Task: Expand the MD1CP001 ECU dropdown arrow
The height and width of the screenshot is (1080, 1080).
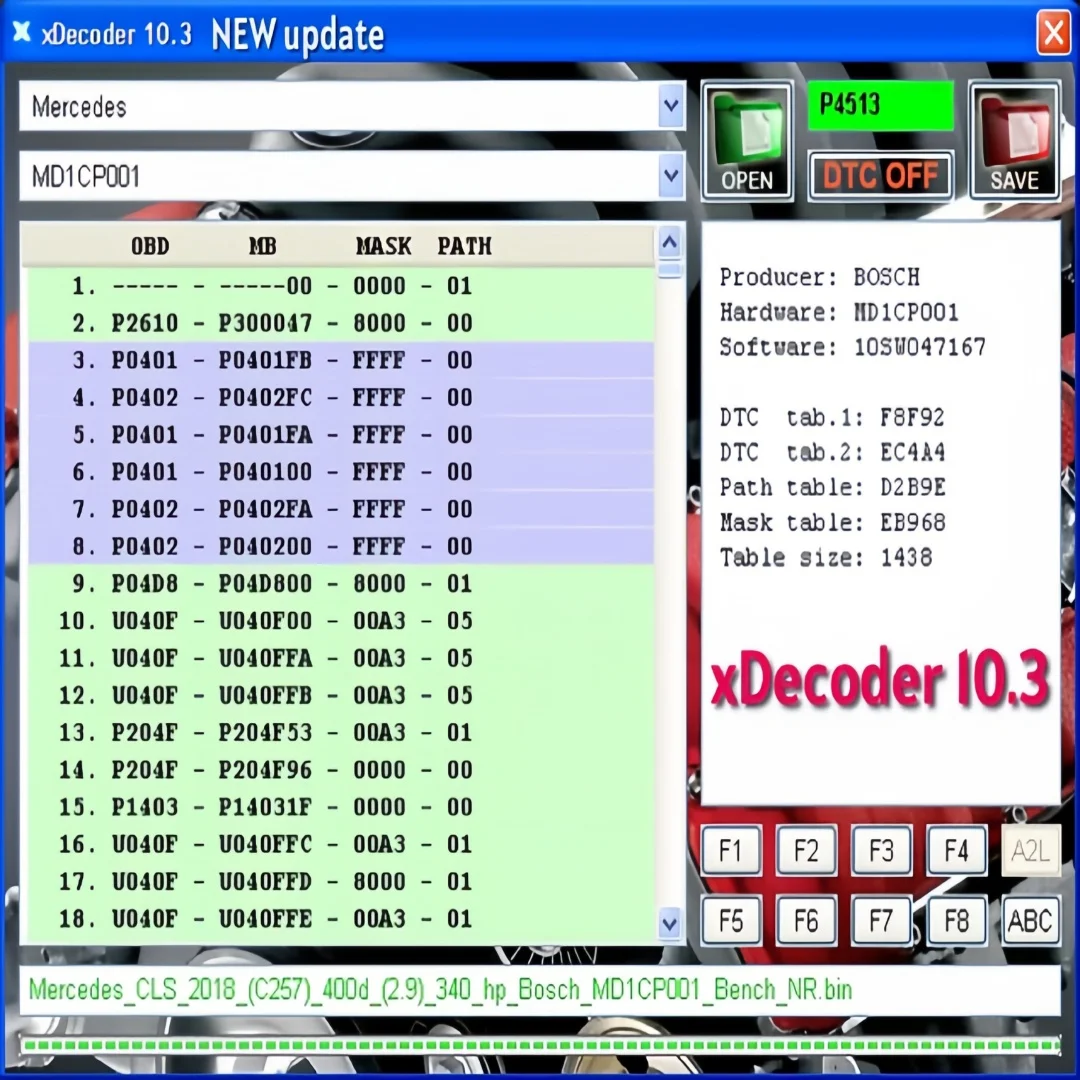Action: 671,176
